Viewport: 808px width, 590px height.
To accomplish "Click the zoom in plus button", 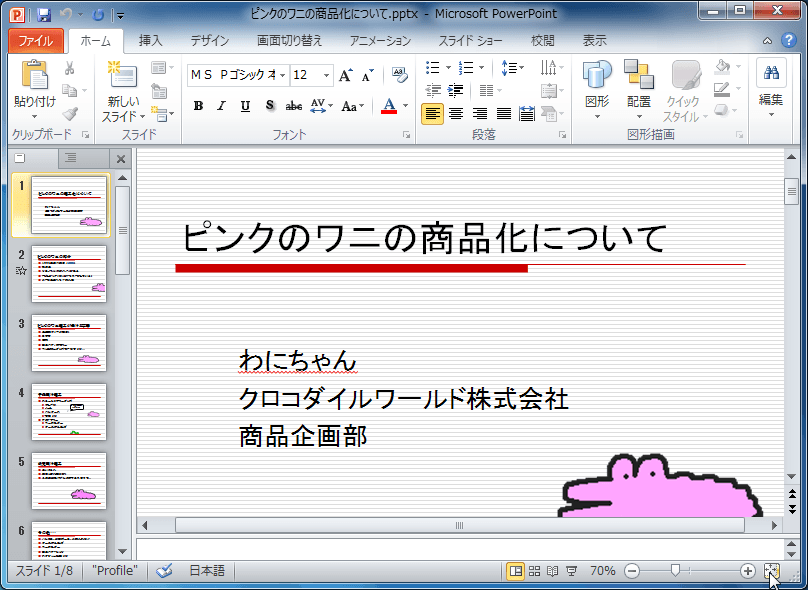I will pyautogui.click(x=747, y=570).
